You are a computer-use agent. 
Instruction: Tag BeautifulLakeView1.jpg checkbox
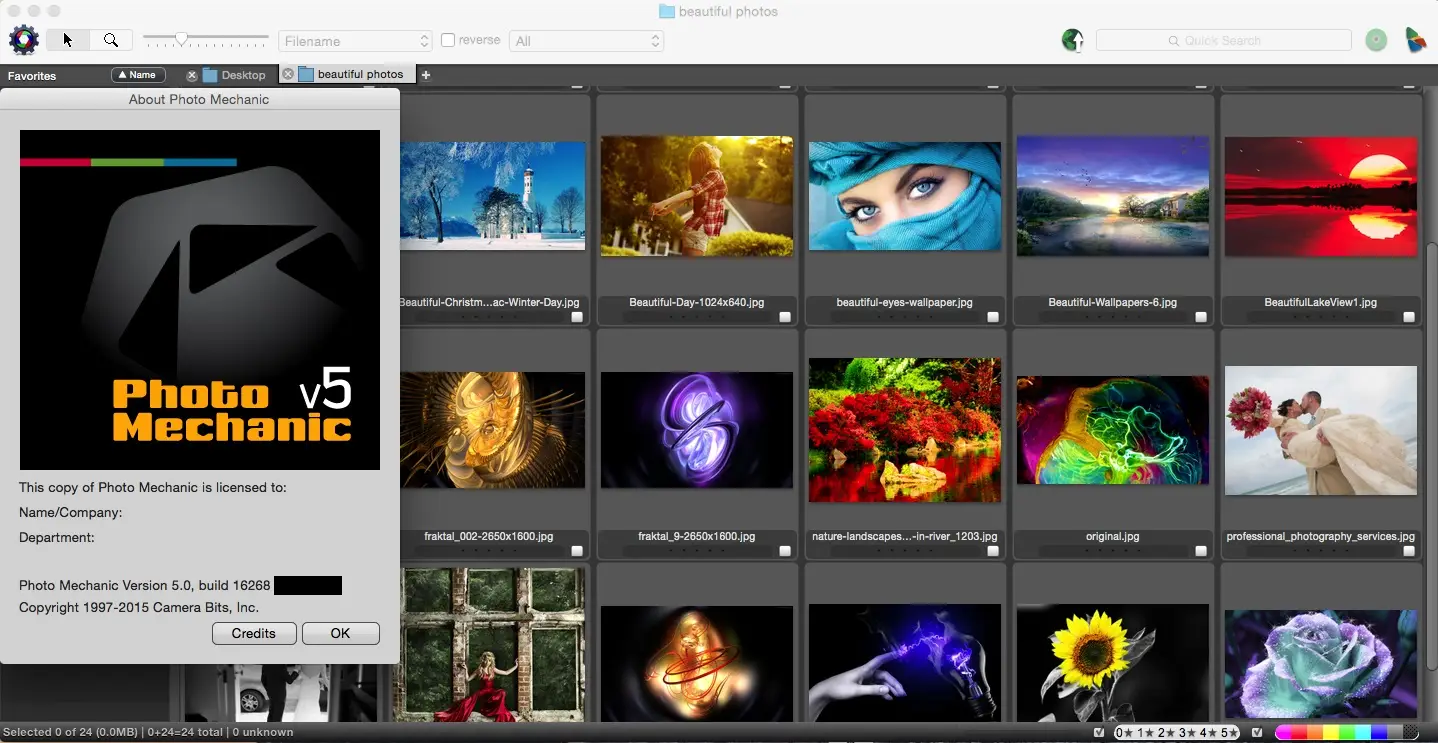(1409, 317)
